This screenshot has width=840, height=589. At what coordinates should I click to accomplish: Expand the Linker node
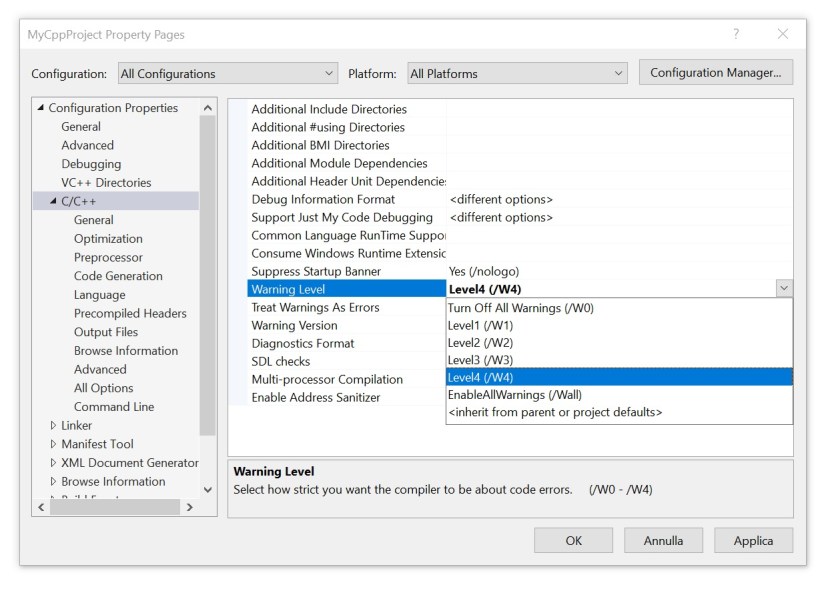coord(53,425)
